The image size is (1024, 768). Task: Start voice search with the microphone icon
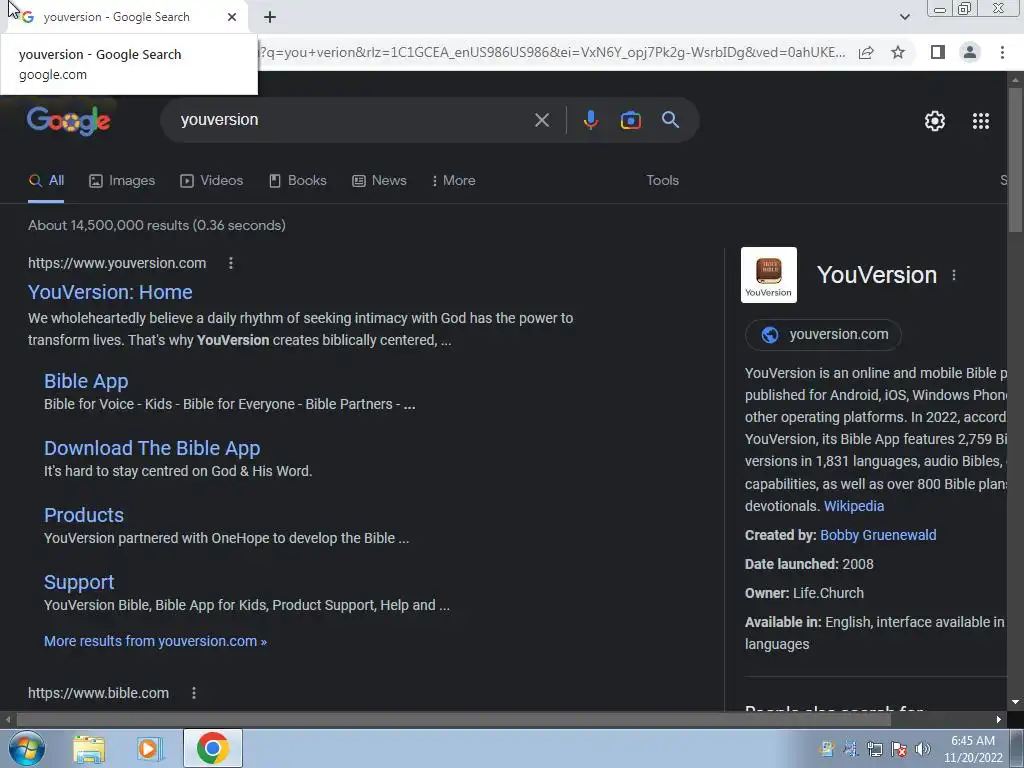590,120
